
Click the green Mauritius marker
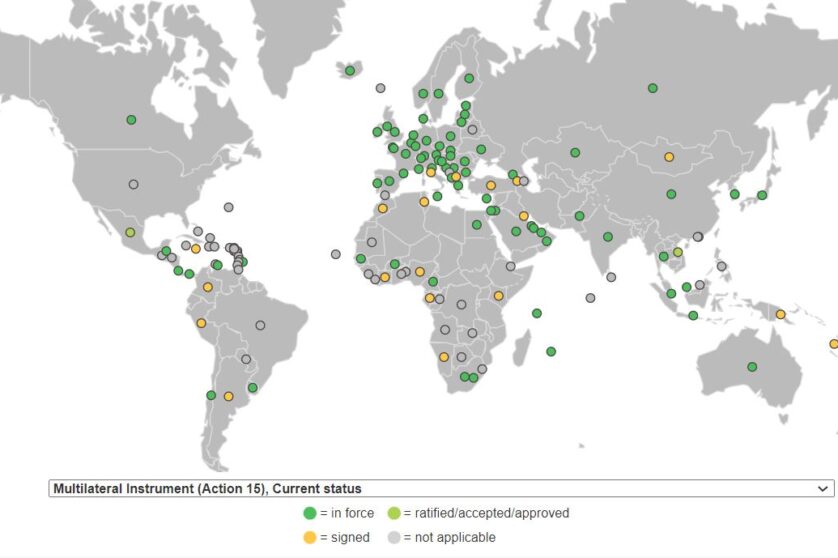pyautogui.click(x=551, y=352)
